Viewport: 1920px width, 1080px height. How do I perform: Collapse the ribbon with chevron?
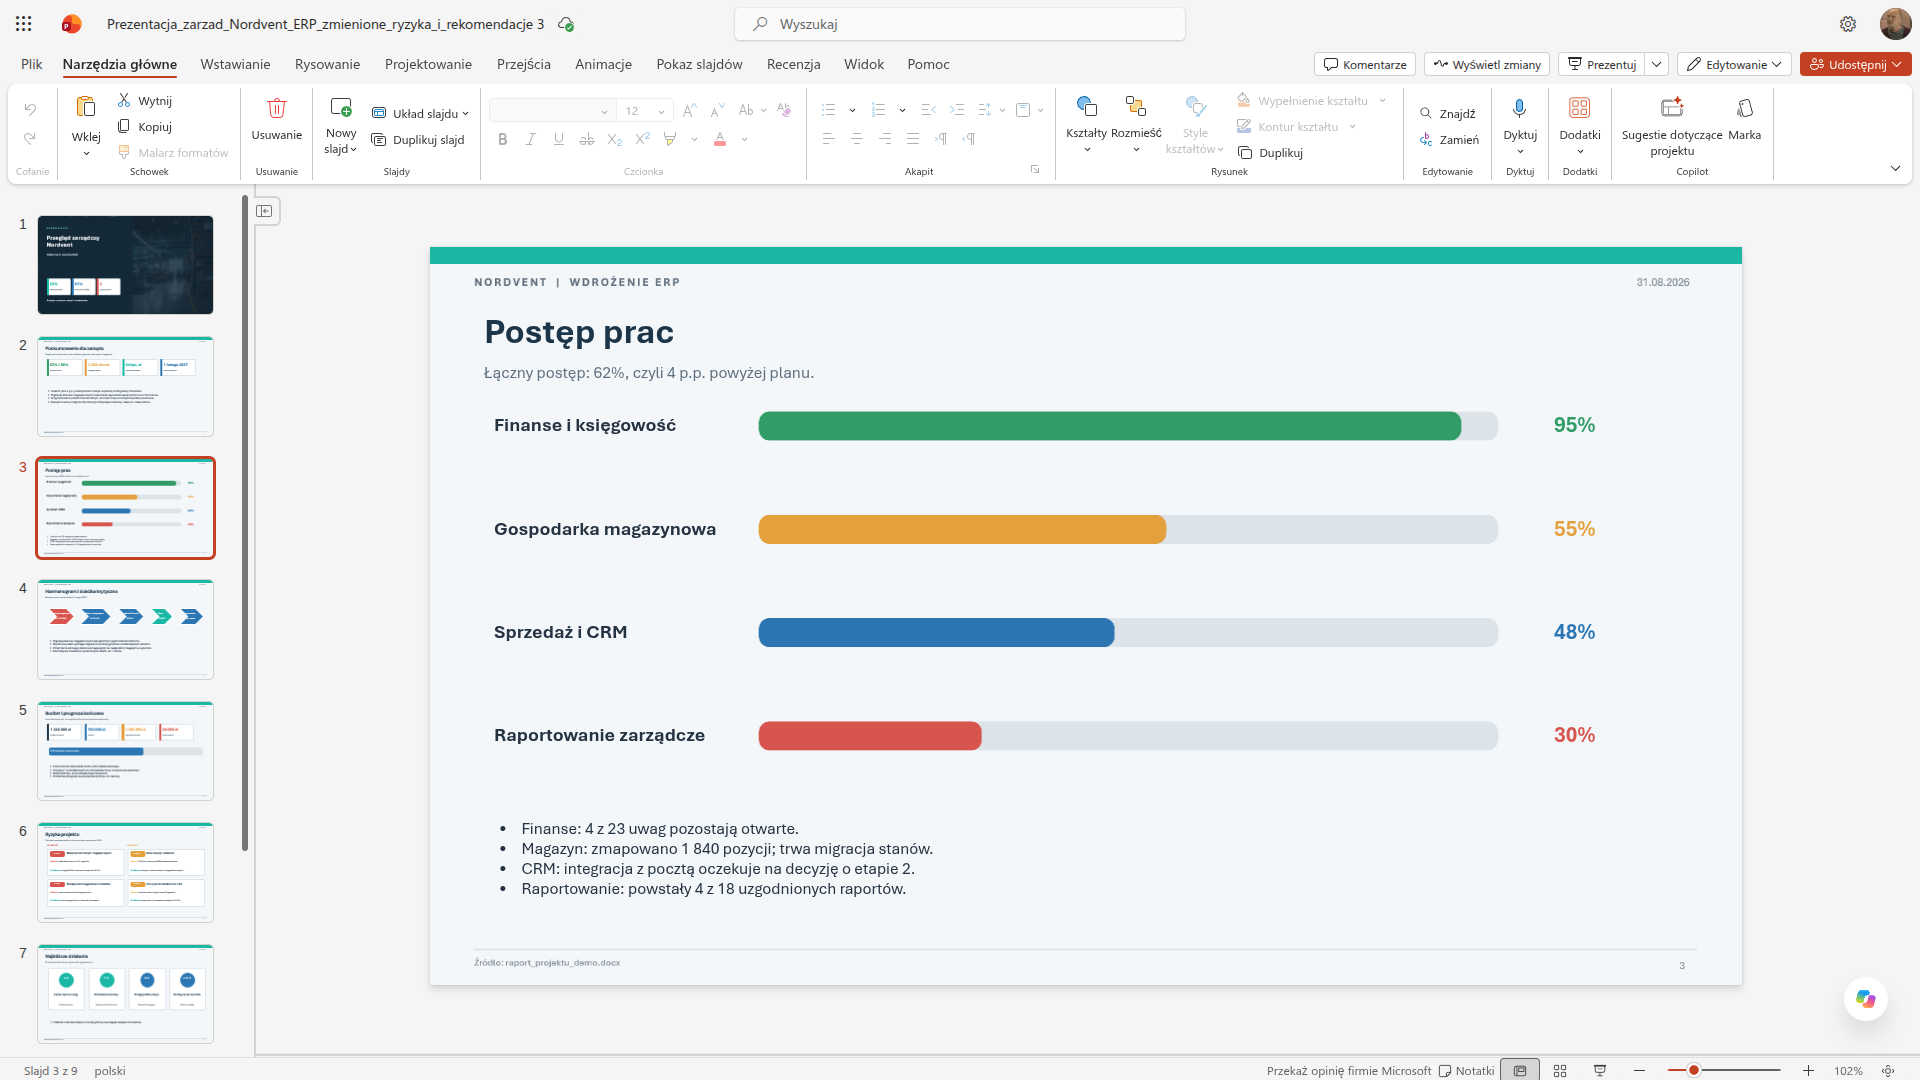1895,168
